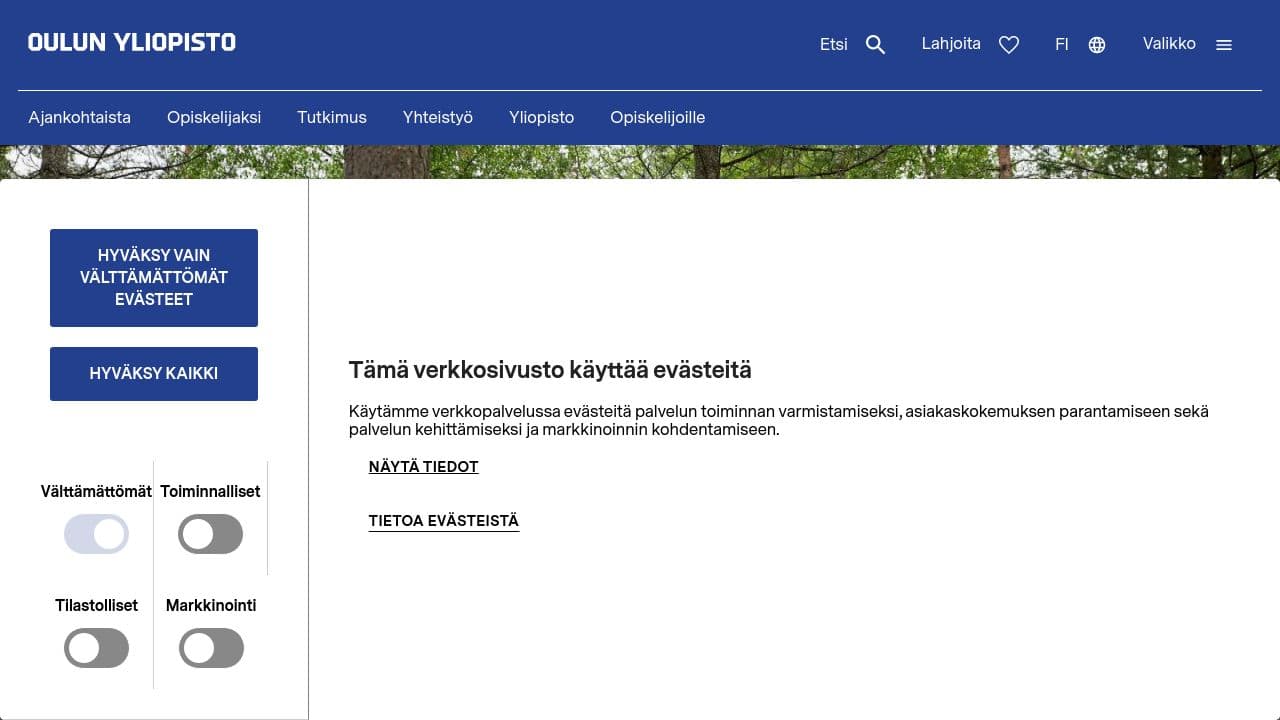1280x720 pixels.
Task: Select the Tutkimus menu item
Action: point(331,117)
